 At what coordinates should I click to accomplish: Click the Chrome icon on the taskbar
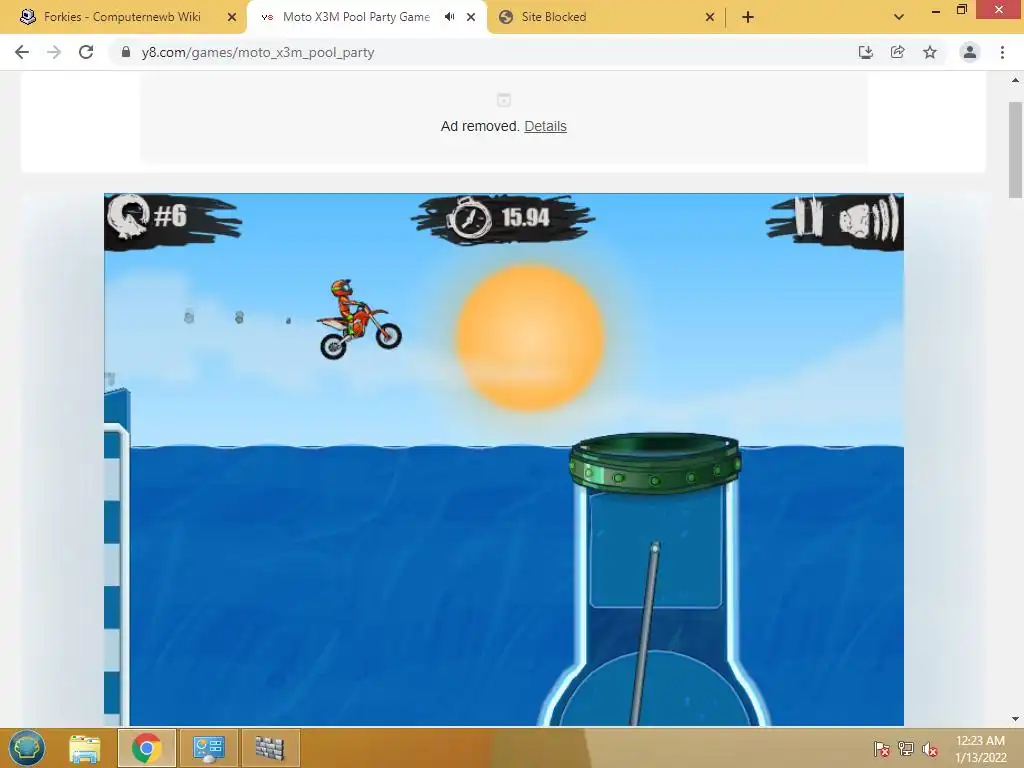coord(147,748)
